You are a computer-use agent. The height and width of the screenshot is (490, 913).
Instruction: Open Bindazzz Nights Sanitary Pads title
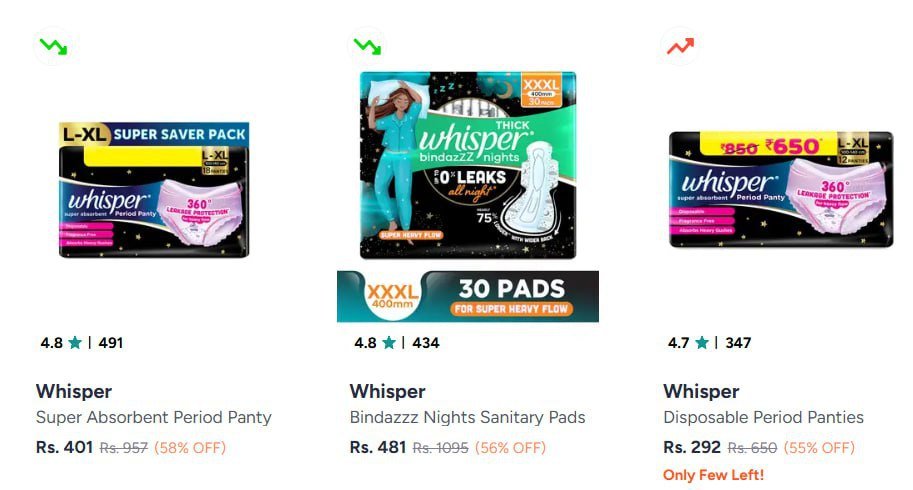[468, 417]
